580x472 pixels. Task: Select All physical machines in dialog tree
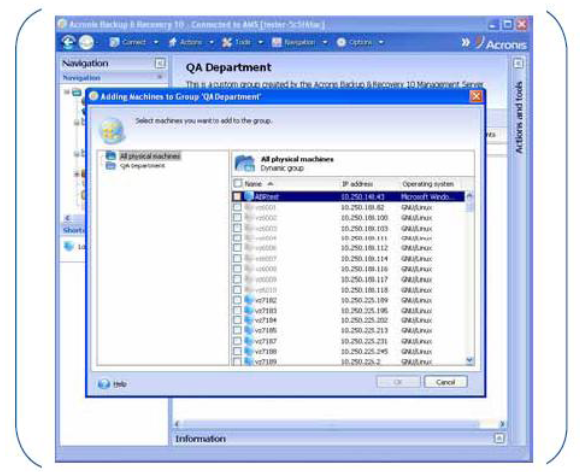click(x=150, y=156)
